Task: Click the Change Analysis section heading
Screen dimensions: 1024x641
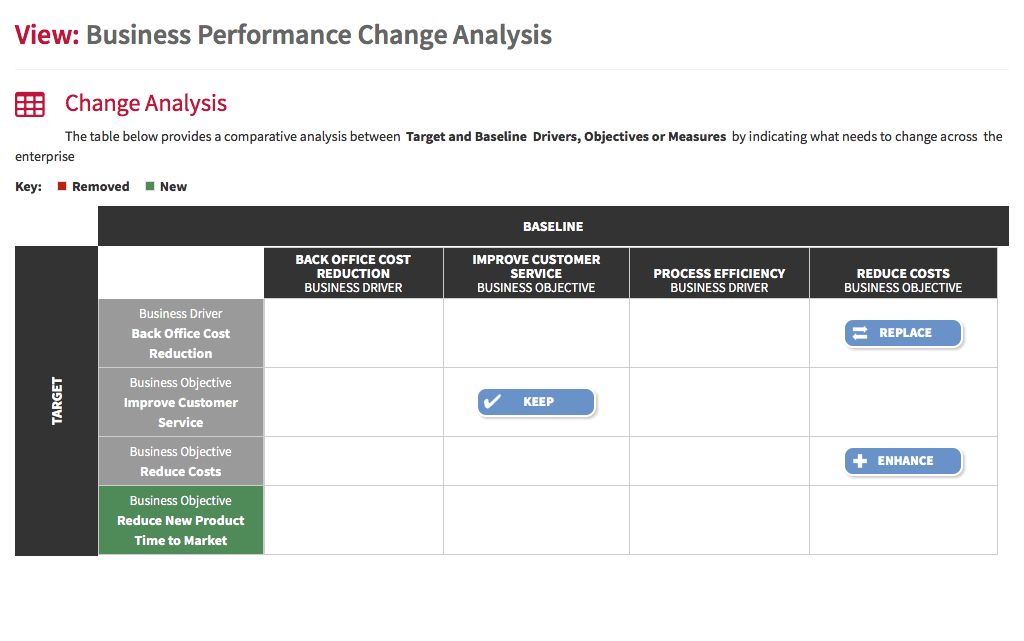Action: [146, 103]
